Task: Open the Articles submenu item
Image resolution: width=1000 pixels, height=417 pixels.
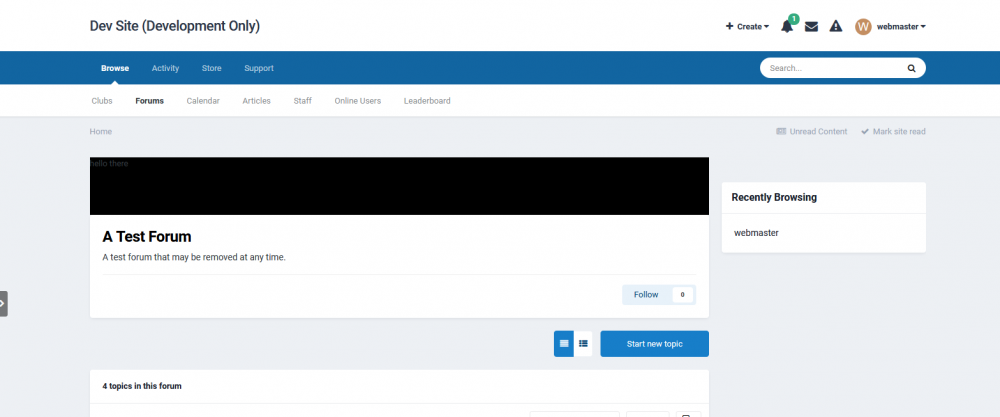Action: [x=256, y=101]
